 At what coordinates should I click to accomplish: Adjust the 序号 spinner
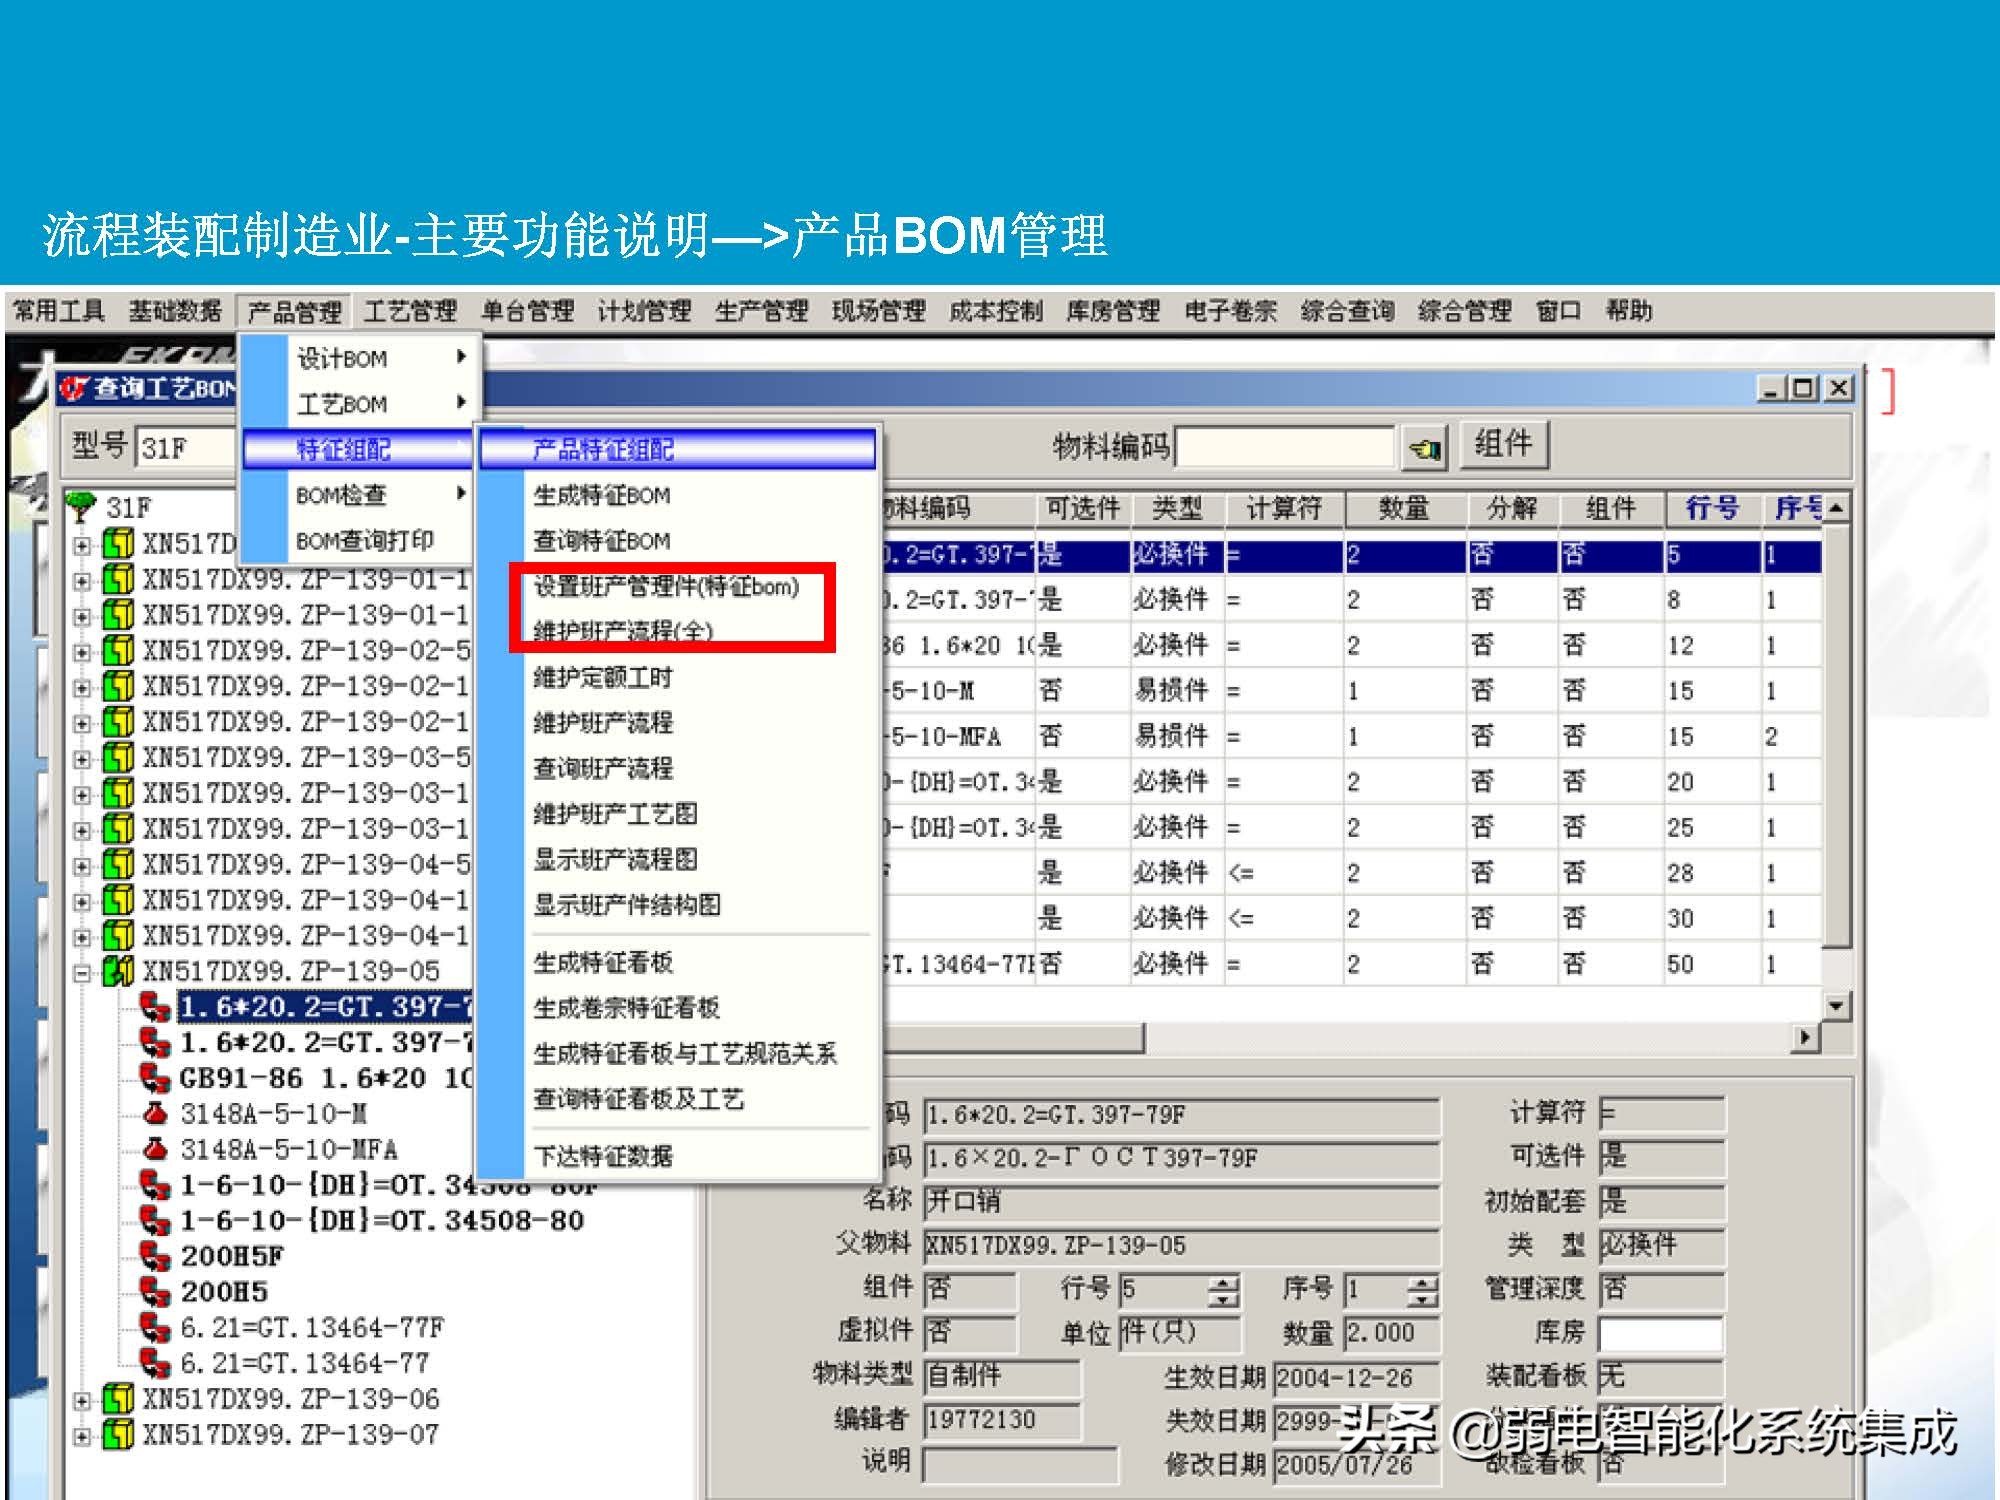(x=1422, y=1291)
